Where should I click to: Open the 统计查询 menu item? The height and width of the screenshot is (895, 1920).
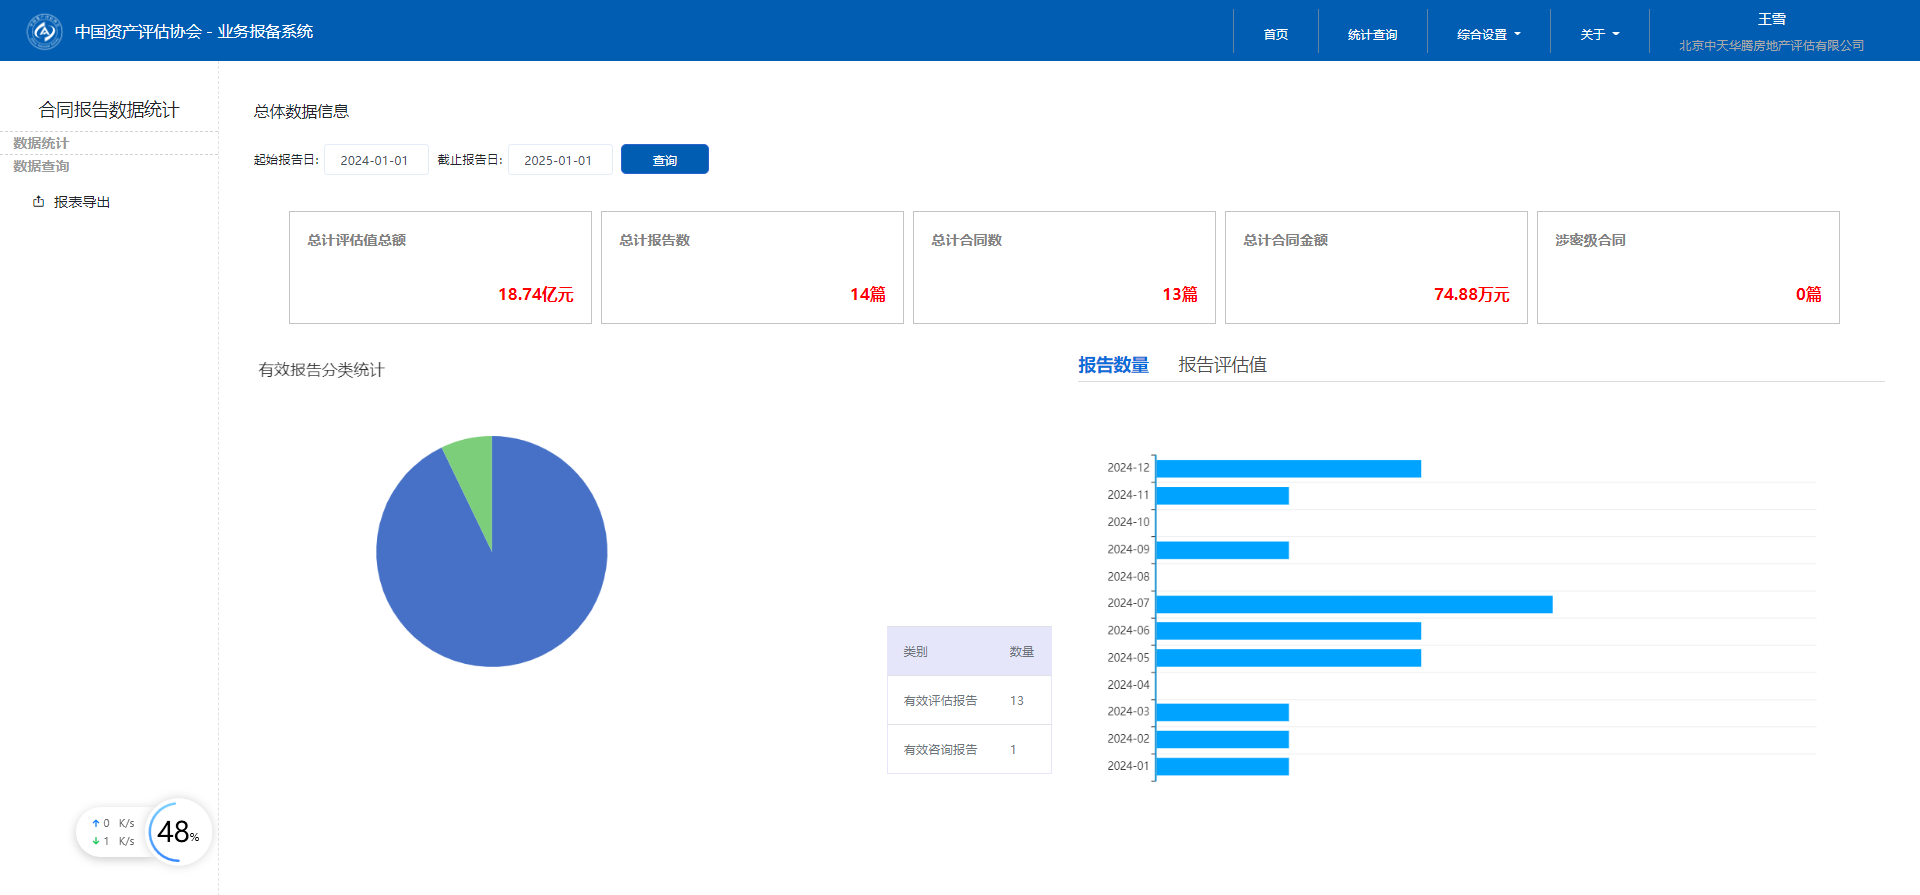(1372, 34)
